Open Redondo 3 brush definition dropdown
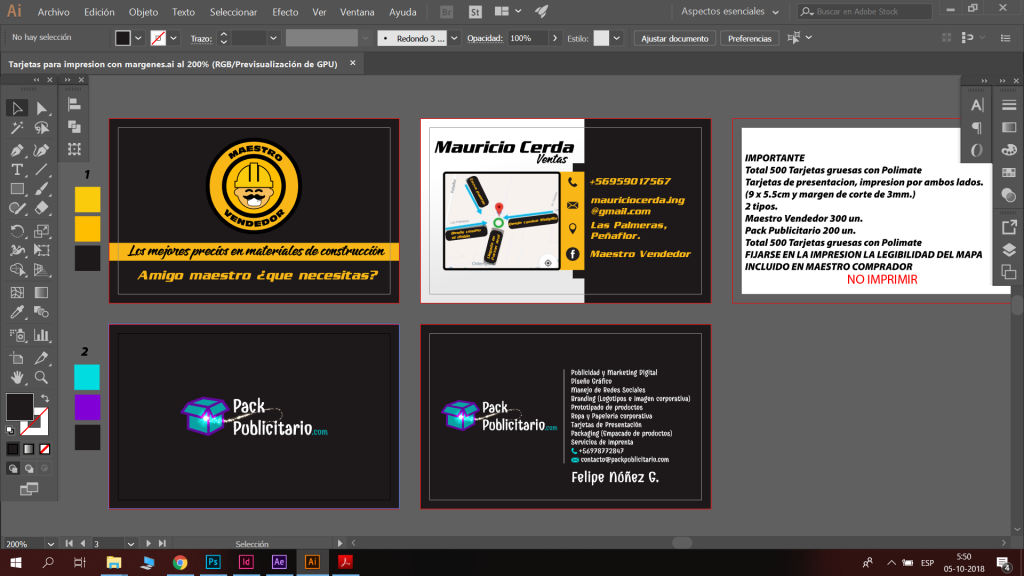This screenshot has width=1024, height=576. [454, 39]
